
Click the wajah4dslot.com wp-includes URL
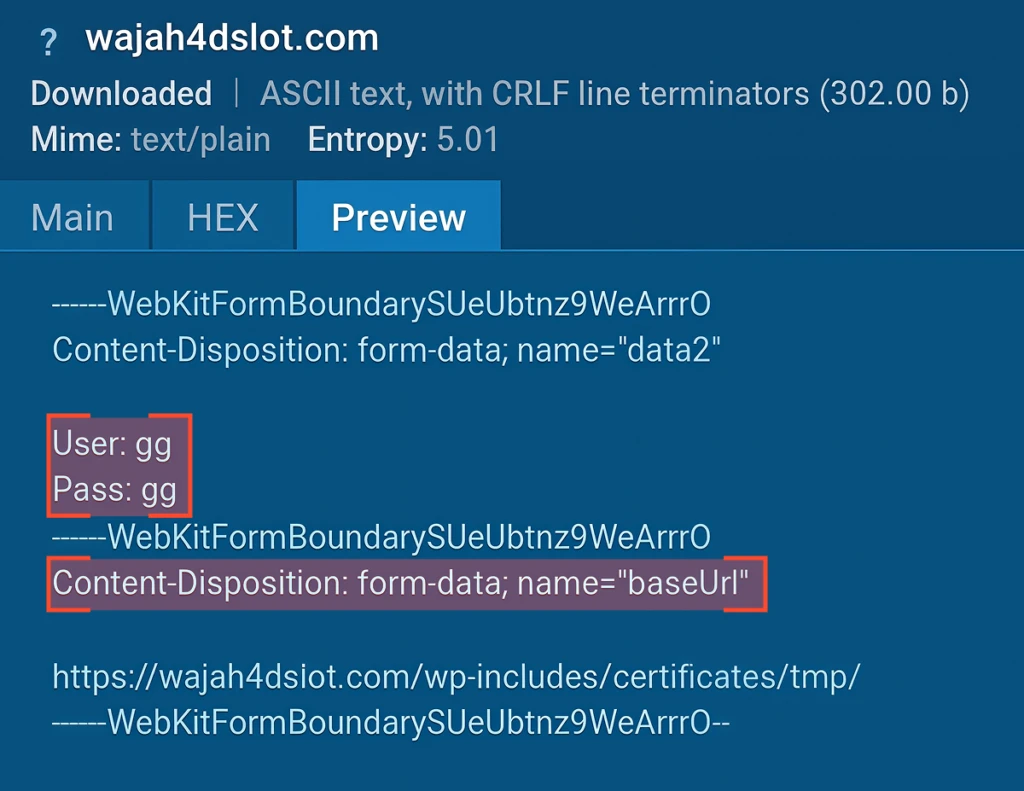pos(455,677)
